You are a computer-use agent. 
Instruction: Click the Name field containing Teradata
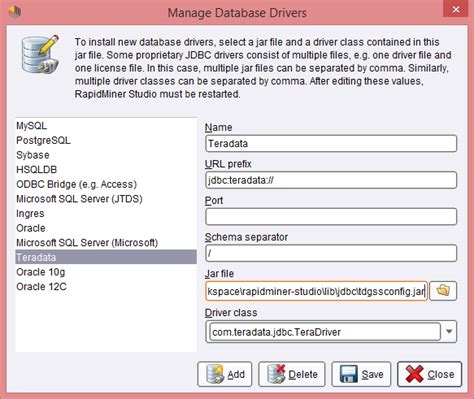331,144
